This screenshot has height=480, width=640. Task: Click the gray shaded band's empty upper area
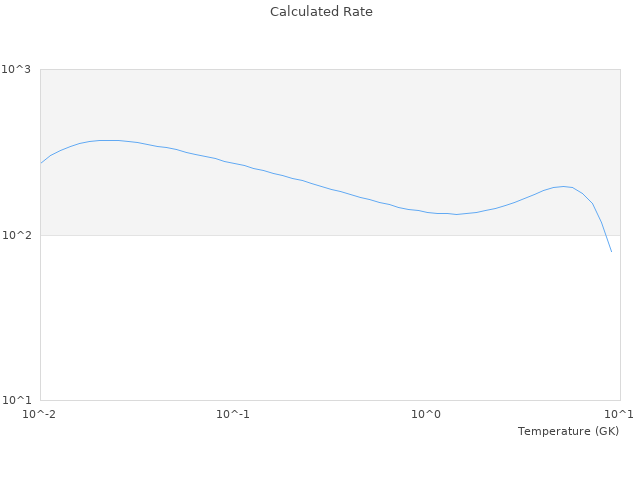[x=330, y=100]
